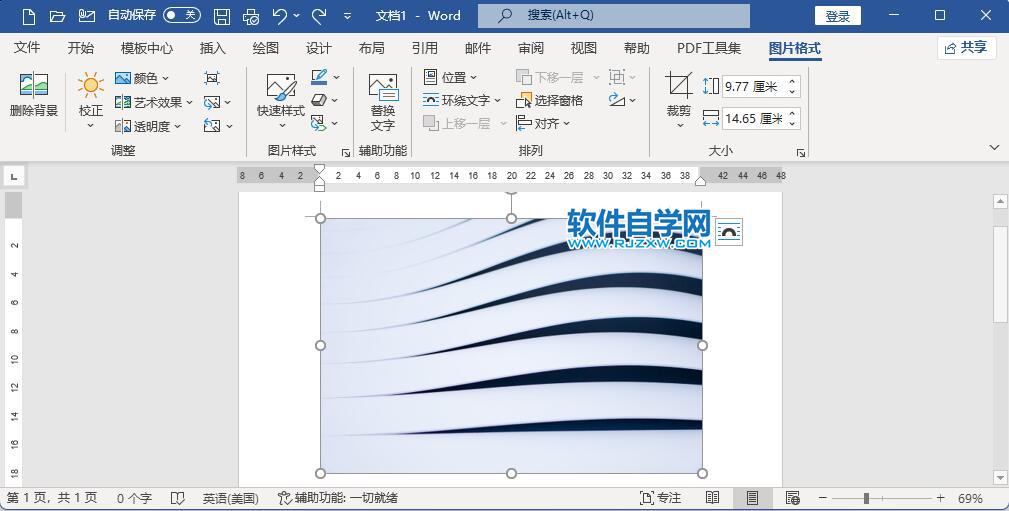Click the 裁剪 crop tool
The width and height of the screenshot is (1009, 511).
[x=678, y=100]
